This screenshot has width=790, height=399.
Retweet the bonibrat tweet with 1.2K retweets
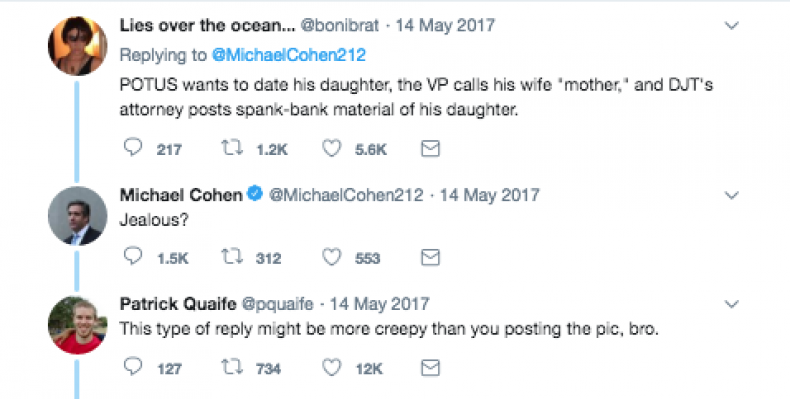(x=232, y=148)
